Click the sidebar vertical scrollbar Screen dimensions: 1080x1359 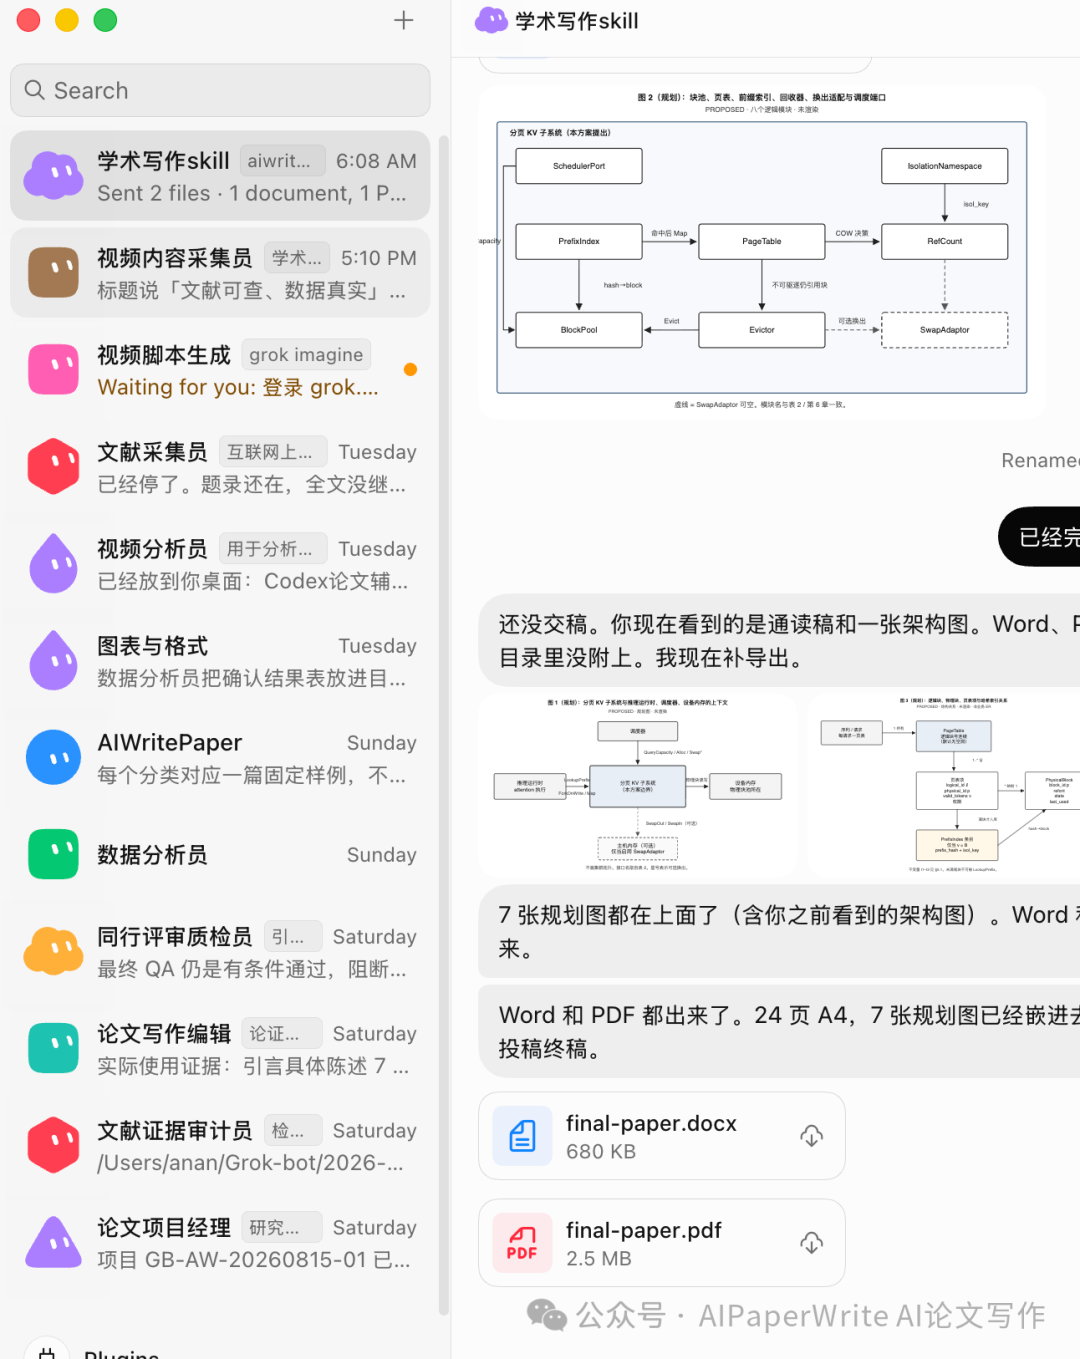click(x=444, y=725)
